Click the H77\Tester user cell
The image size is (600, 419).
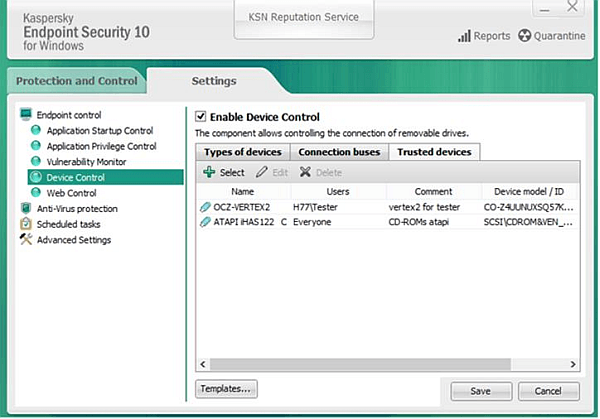pos(315,207)
